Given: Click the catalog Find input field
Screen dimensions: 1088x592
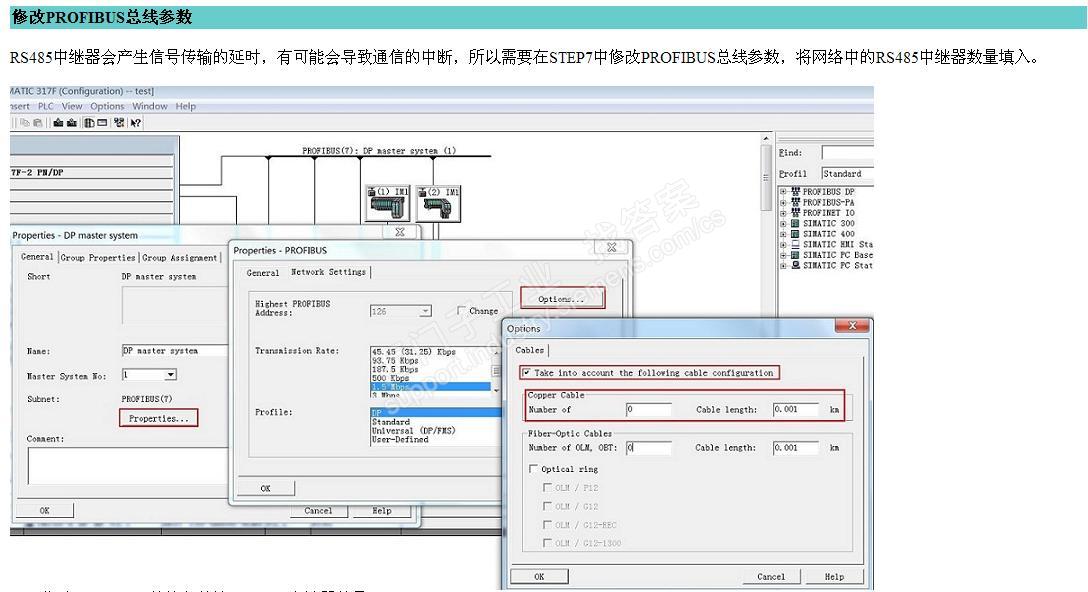Looking at the screenshot, I should coord(847,152).
